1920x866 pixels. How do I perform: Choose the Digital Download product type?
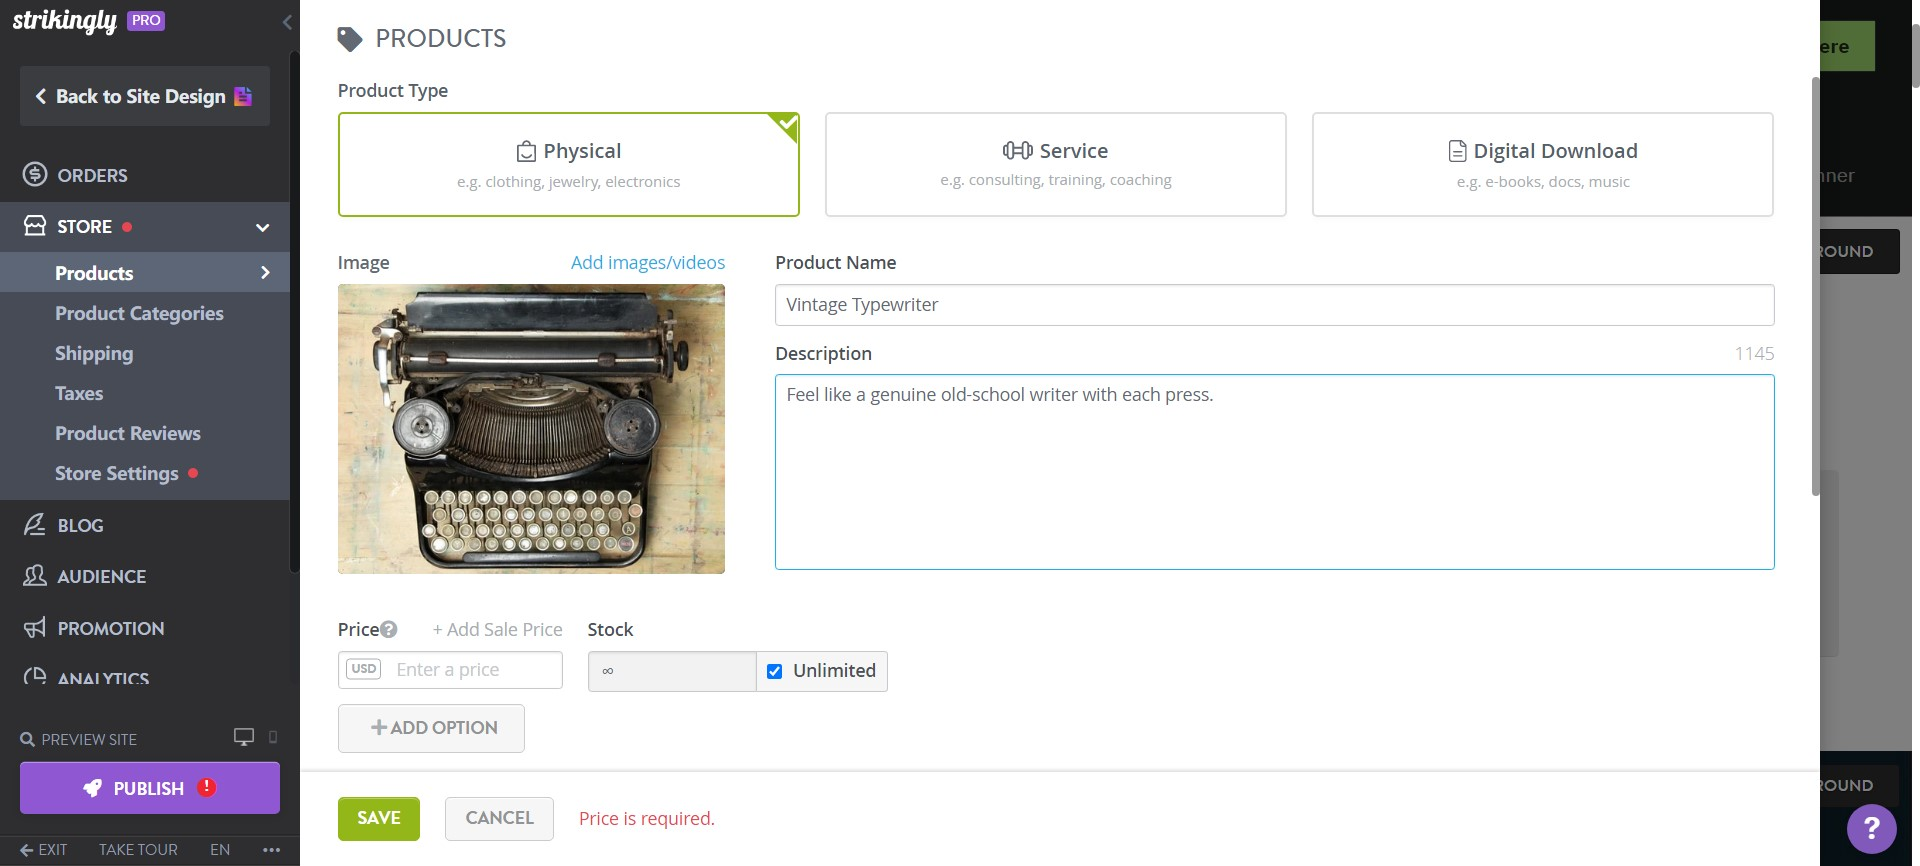(1542, 163)
